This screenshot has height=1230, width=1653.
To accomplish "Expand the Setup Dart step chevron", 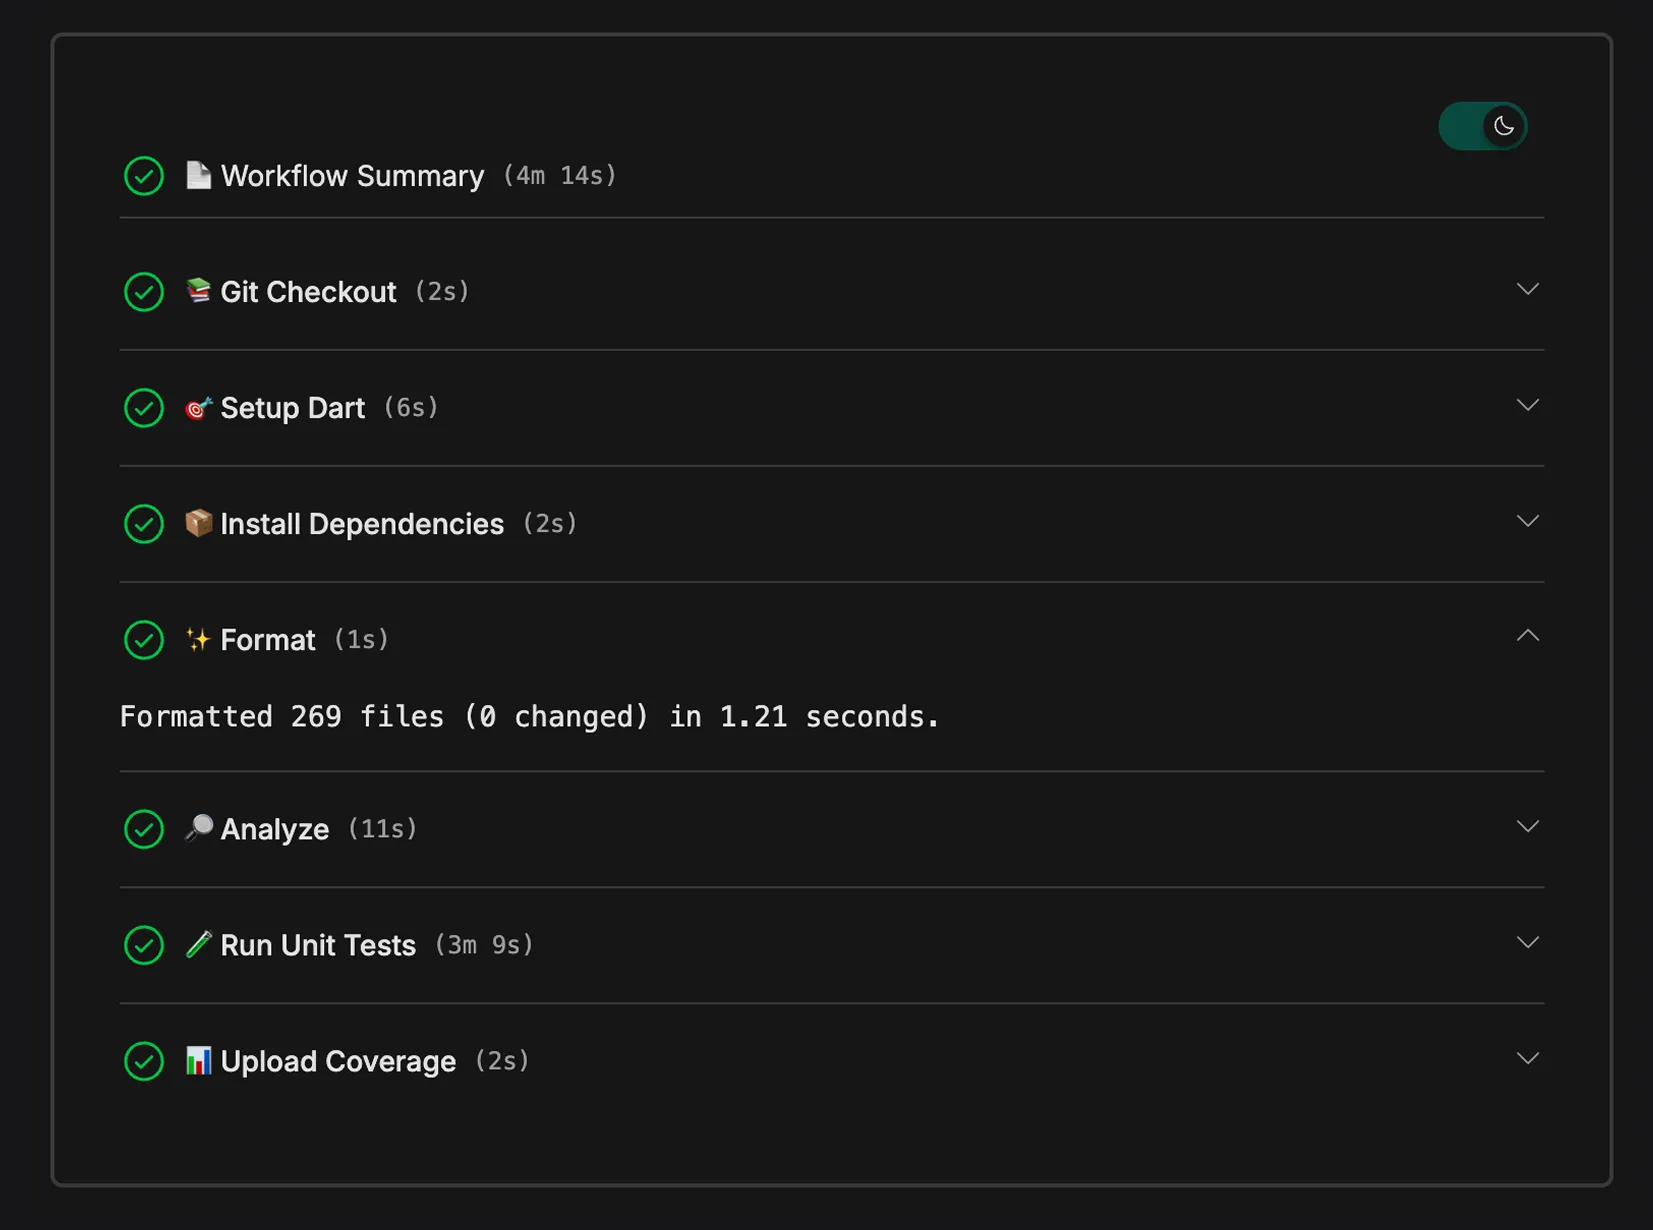I will click(1527, 405).
